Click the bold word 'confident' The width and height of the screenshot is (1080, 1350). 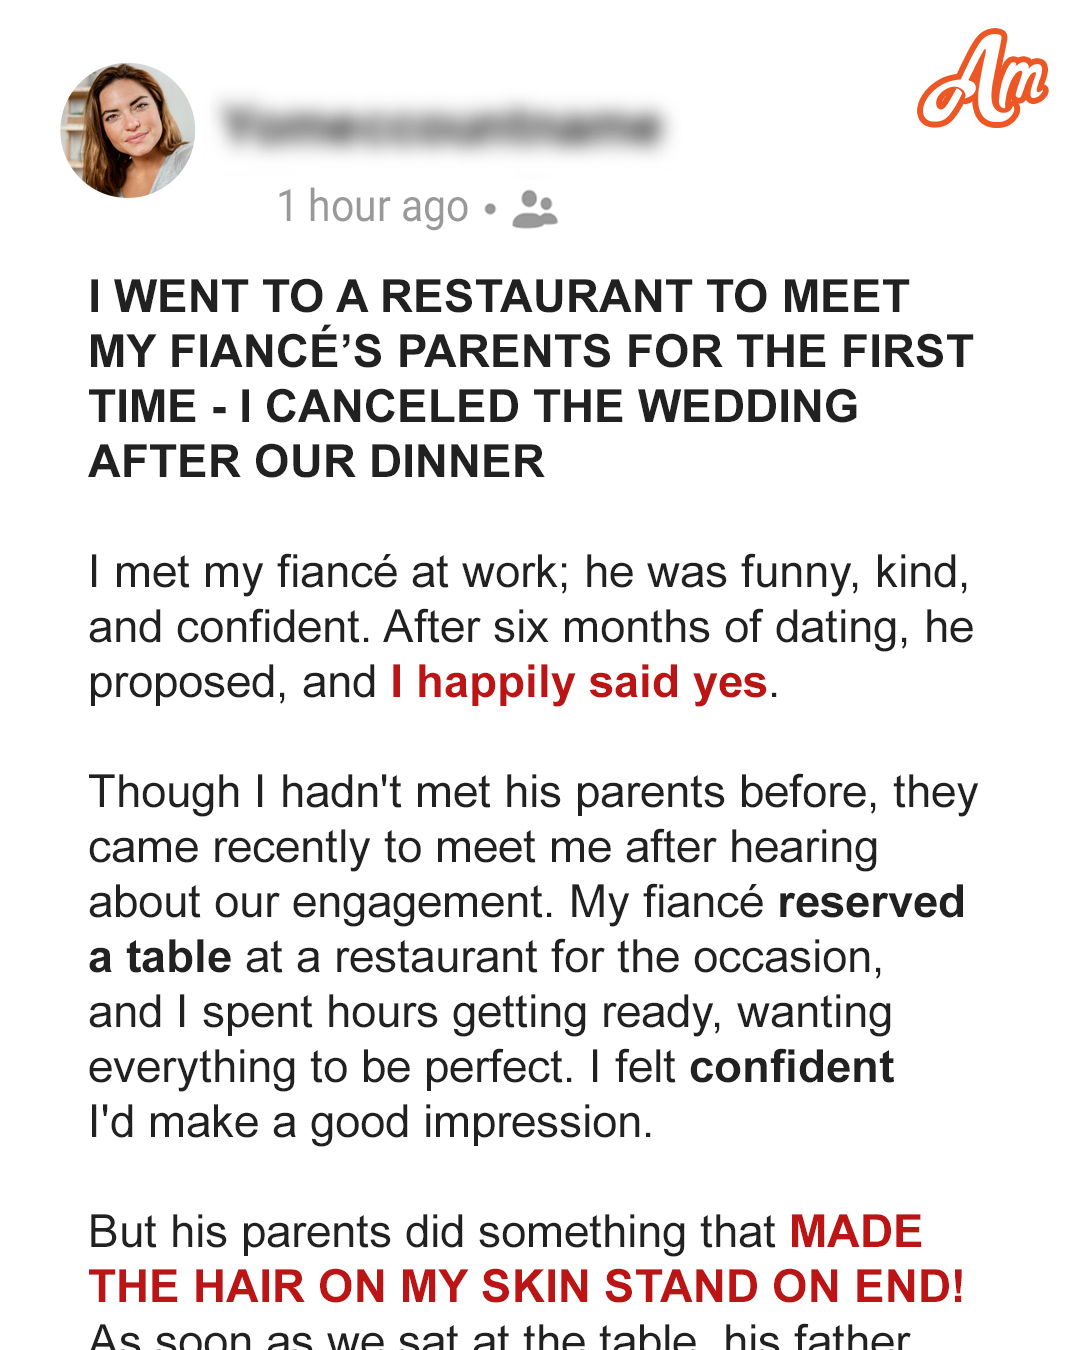(791, 1068)
